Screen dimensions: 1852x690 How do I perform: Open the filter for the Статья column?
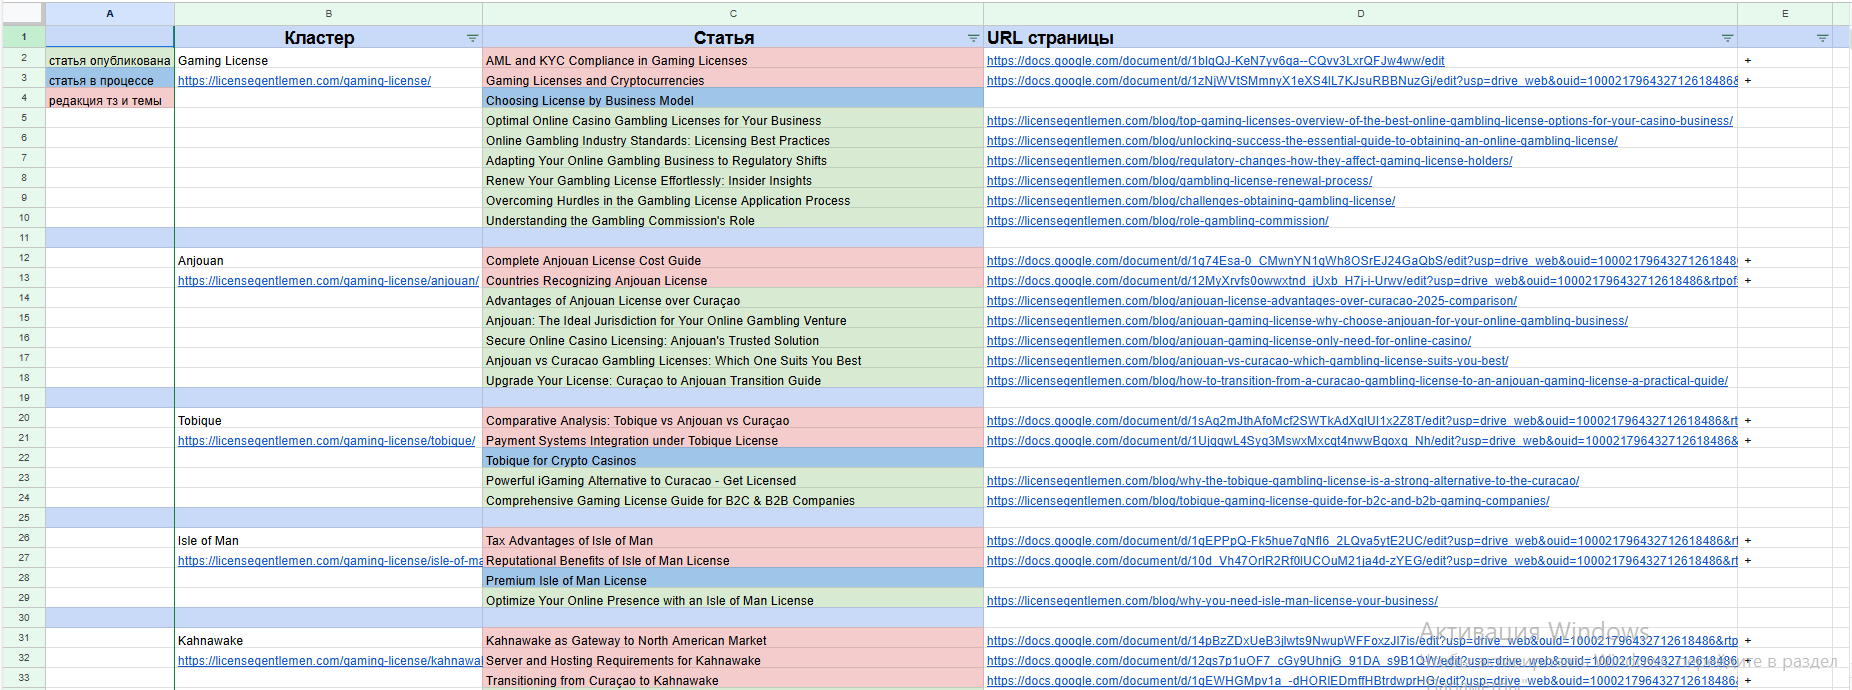pyautogui.click(x=973, y=38)
